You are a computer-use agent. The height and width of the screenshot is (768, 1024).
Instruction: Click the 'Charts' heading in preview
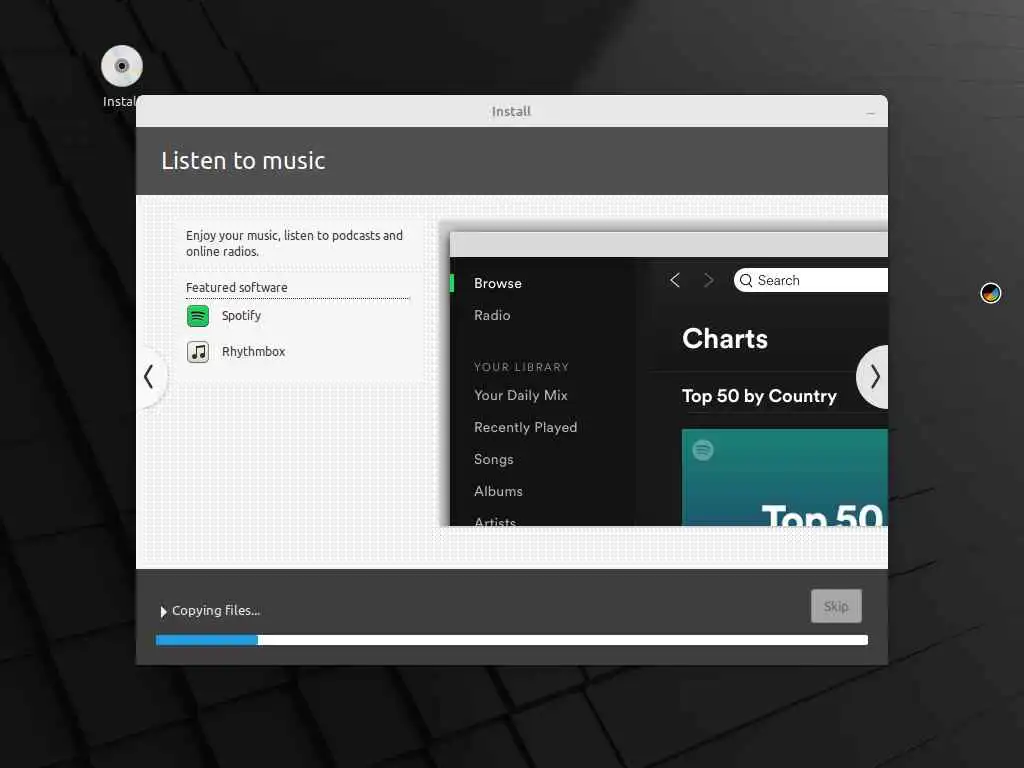(725, 339)
